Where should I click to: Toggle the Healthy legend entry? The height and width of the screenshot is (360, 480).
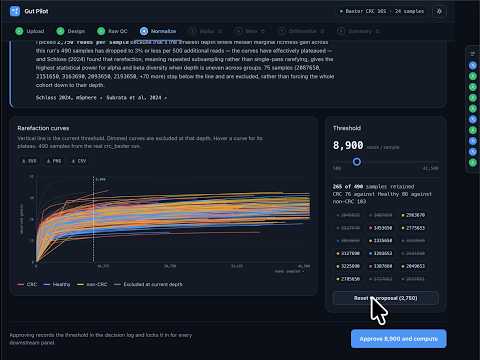pyautogui.click(x=57, y=284)
